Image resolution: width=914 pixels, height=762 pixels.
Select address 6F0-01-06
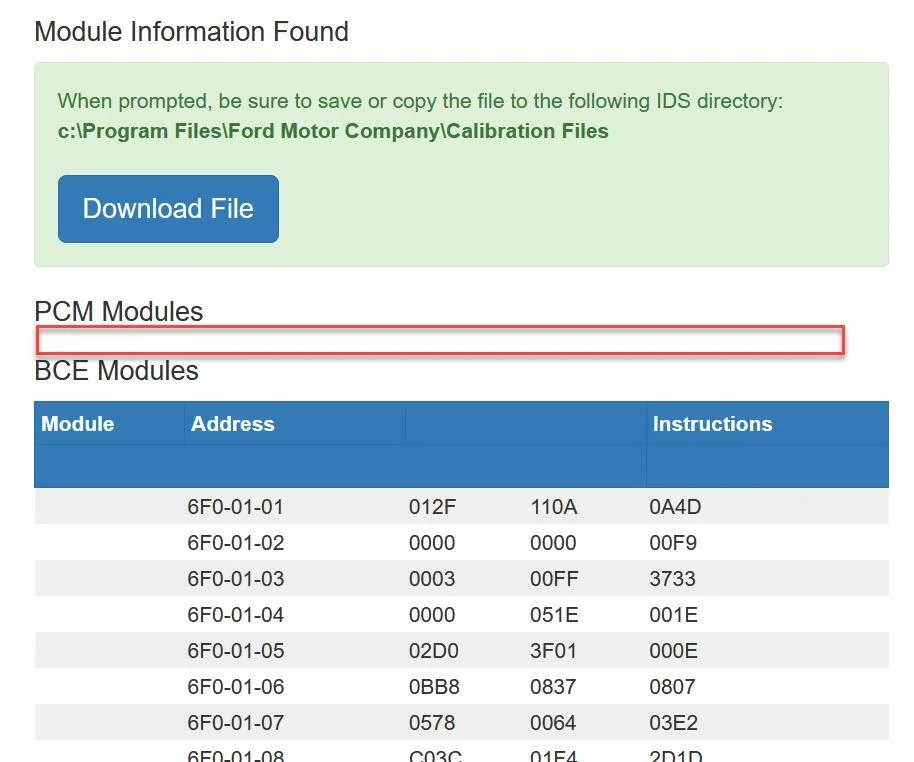[x=235, y=687]
